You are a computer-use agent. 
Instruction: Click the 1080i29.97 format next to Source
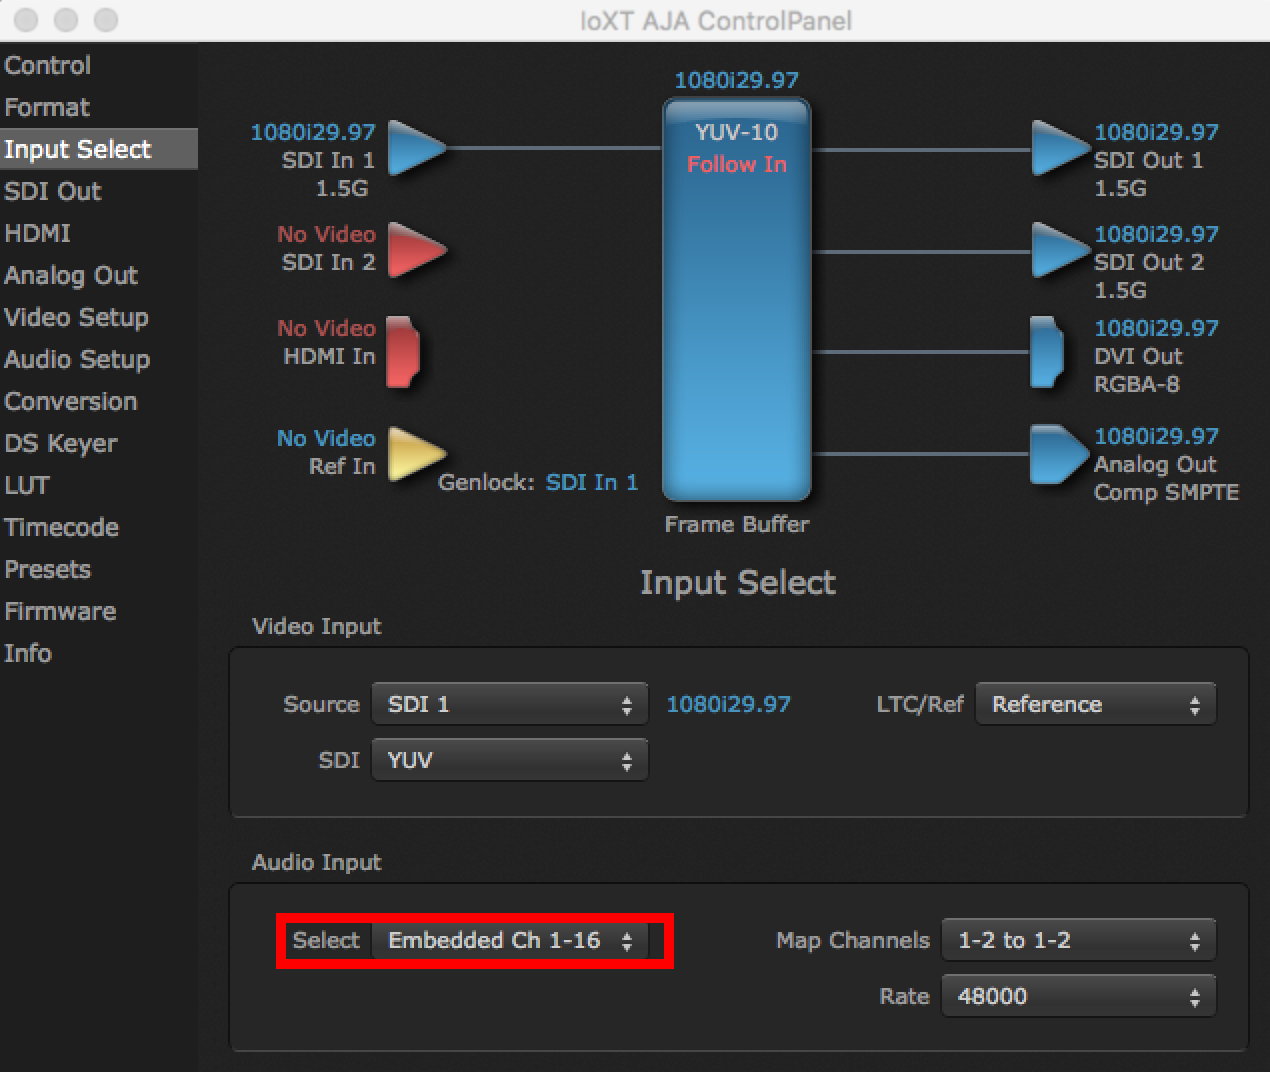[728, 704]
